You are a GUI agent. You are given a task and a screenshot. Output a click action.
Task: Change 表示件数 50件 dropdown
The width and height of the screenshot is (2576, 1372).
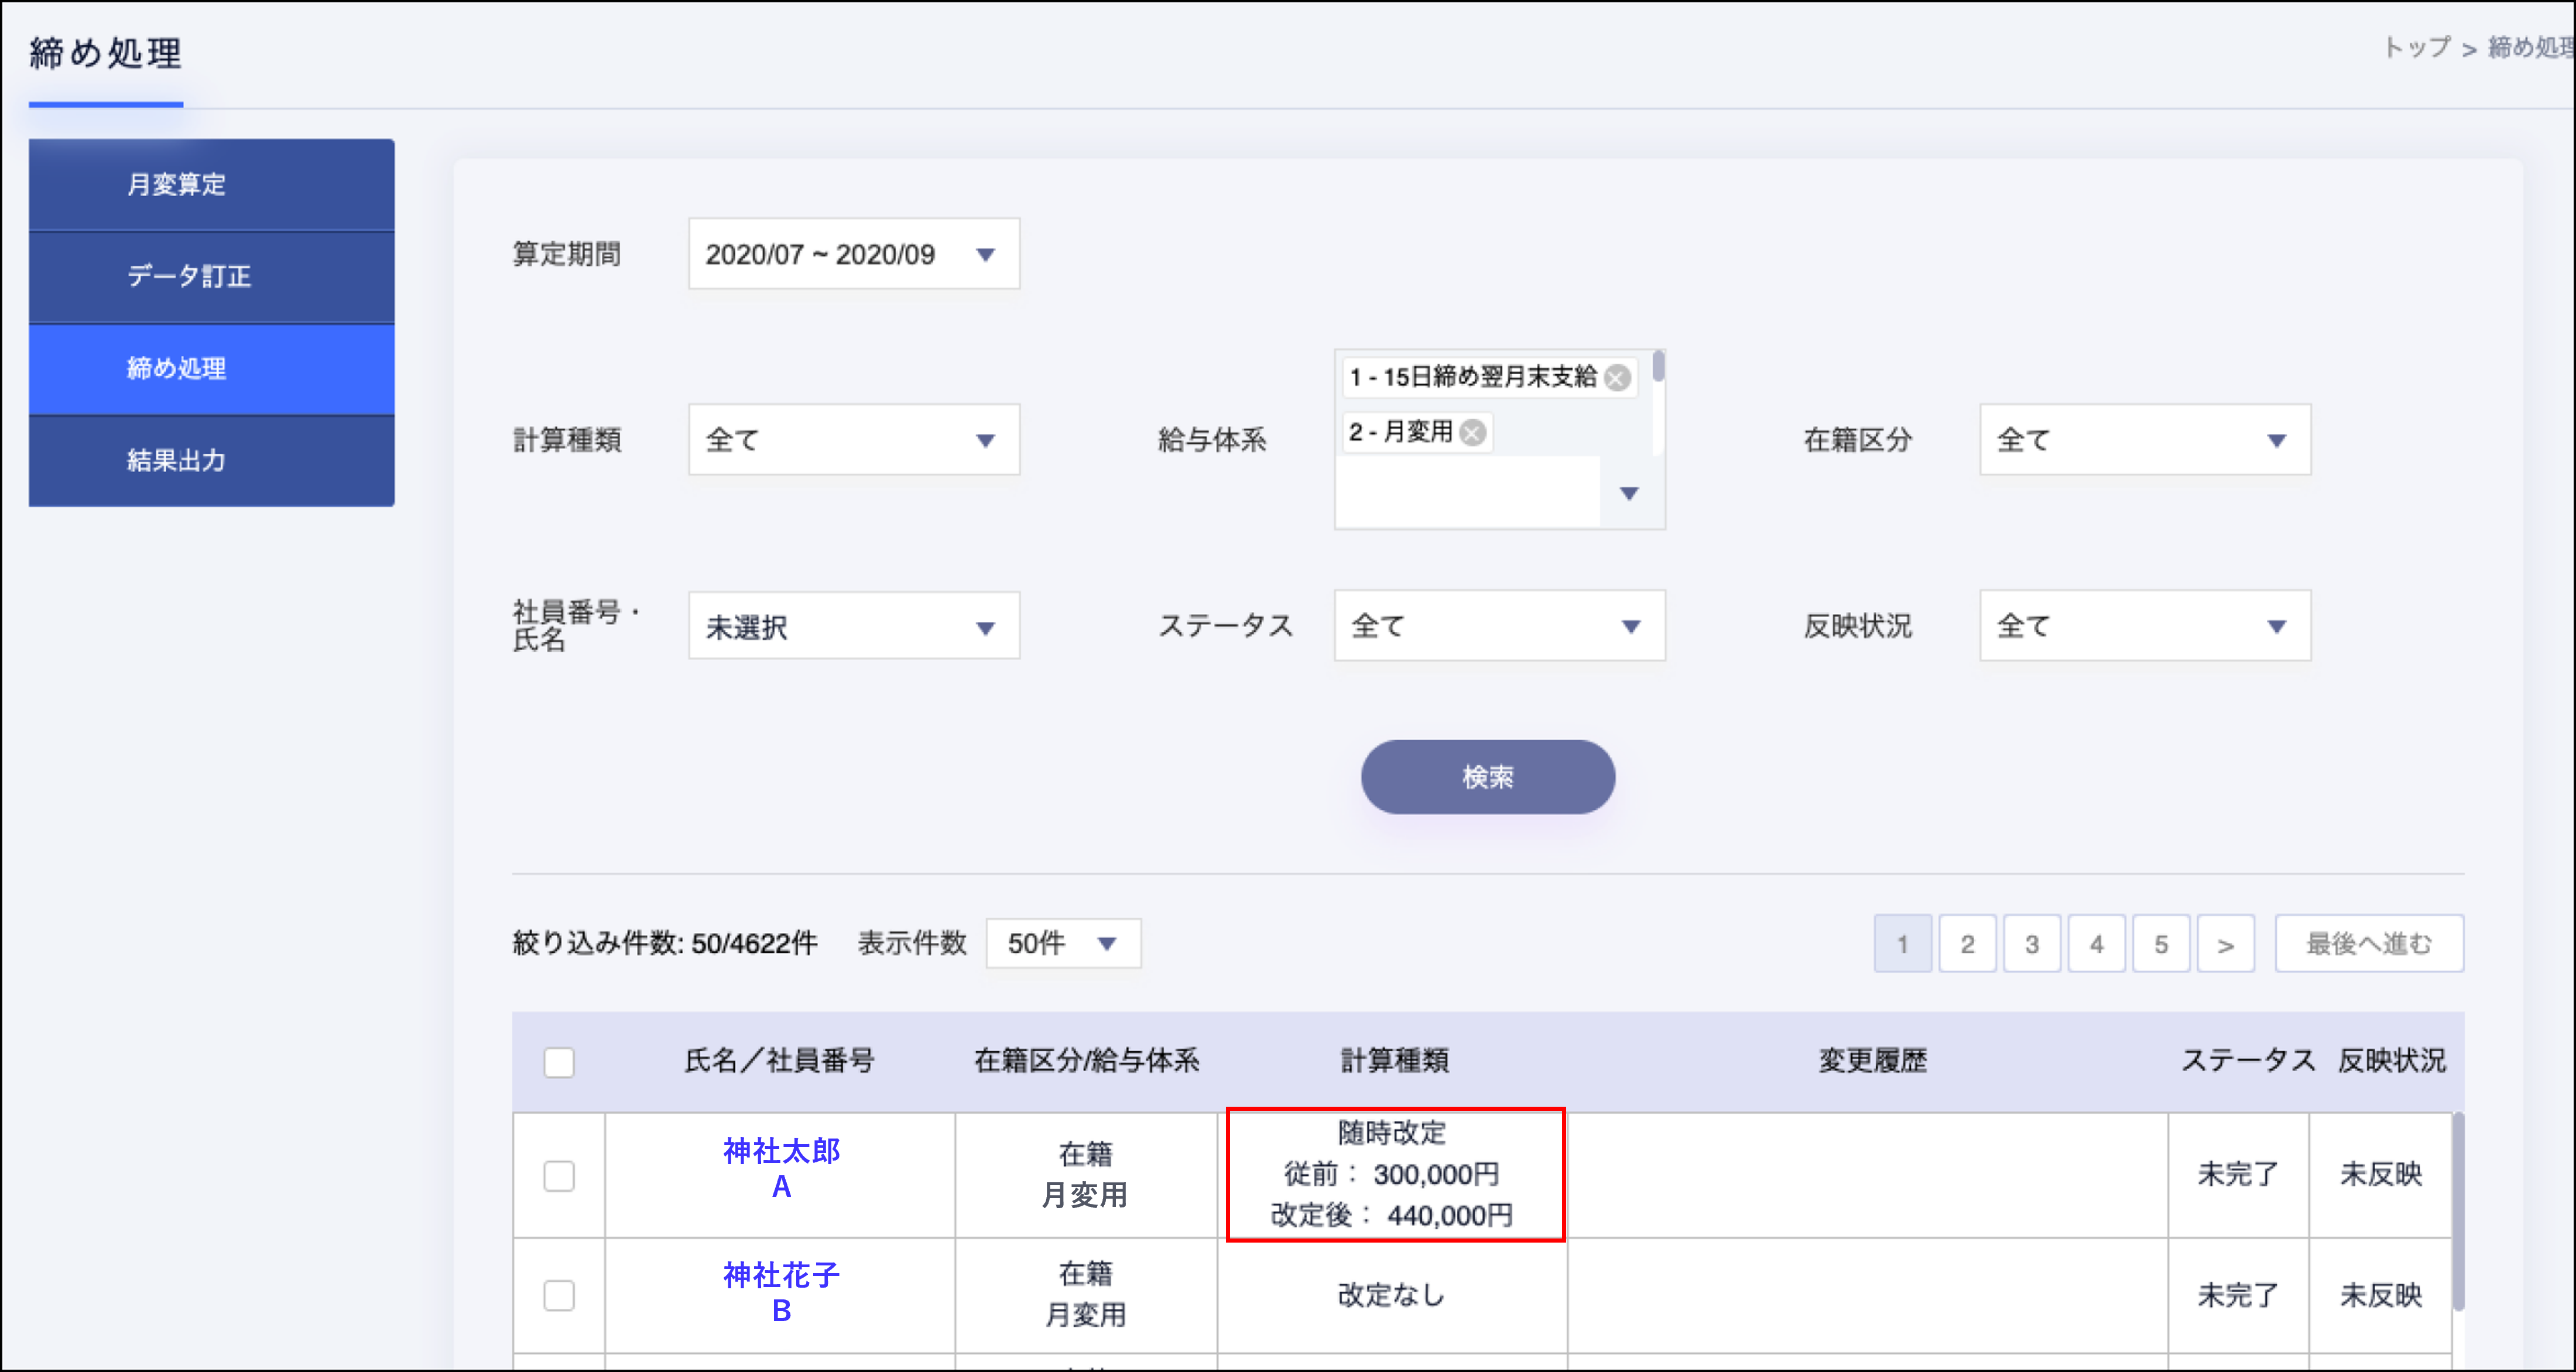[x=1062, y=944]
